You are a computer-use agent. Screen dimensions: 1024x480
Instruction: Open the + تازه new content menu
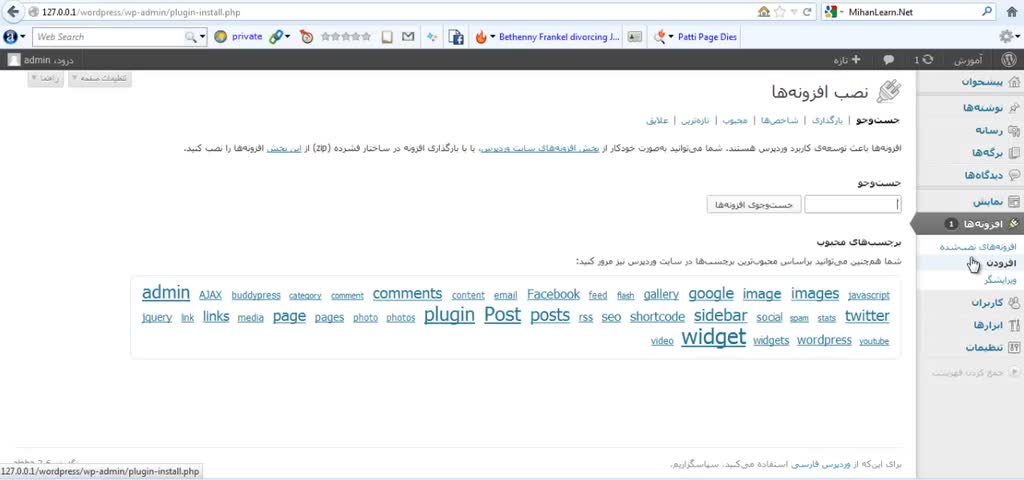(847, 59)
